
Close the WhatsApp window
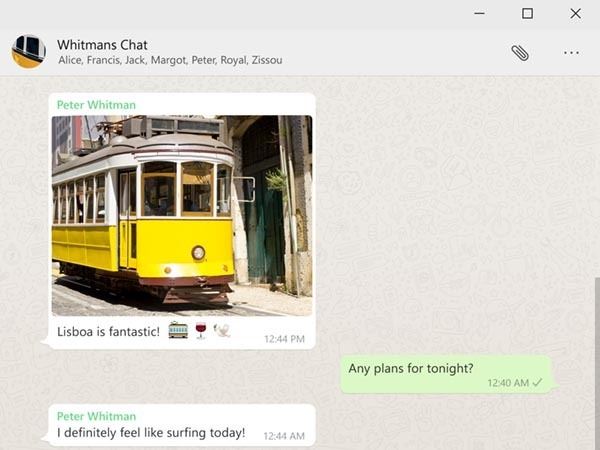[576, 13]
